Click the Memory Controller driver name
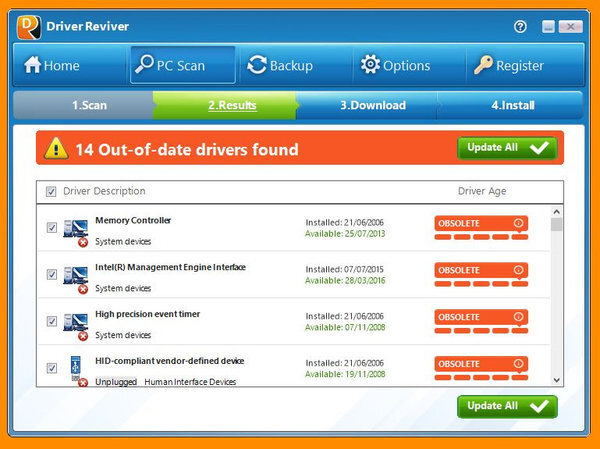This screenshot has height=449, width=600. (x=133, y=220)
